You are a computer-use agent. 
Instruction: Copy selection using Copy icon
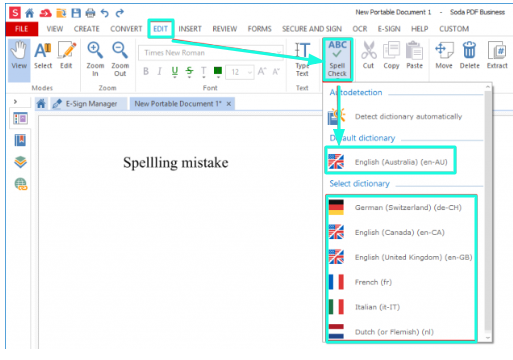click(391, 55)
